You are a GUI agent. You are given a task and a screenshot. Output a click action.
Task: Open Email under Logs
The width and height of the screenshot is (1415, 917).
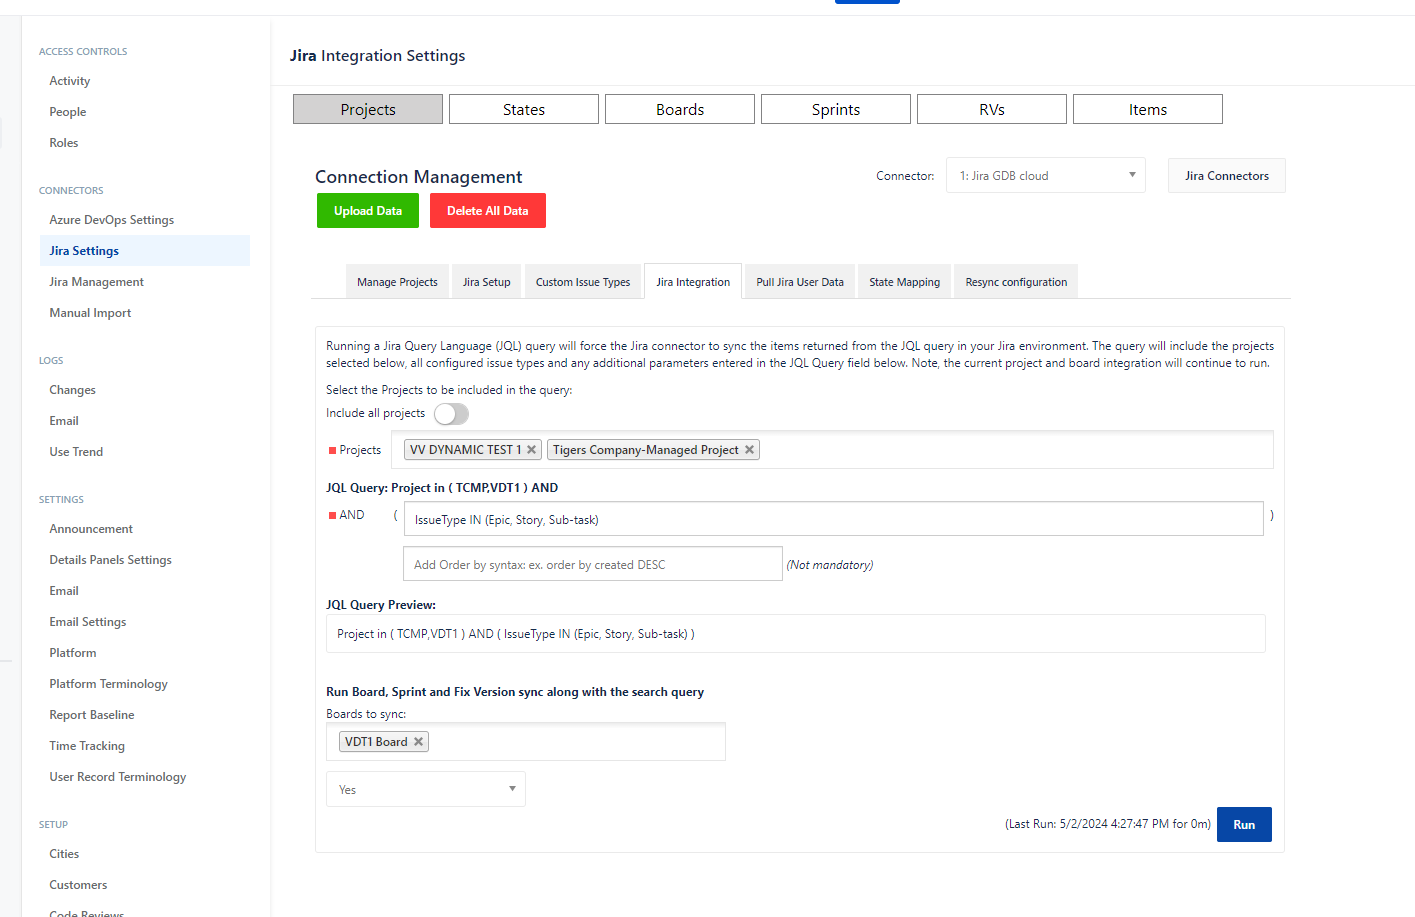coord(64,421)
